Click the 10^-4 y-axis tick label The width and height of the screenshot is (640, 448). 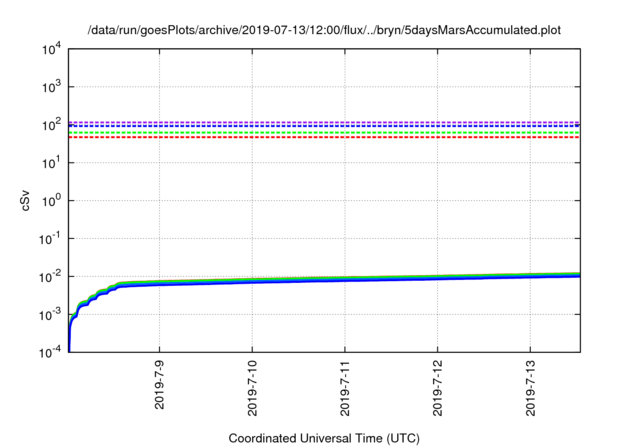point(50,352)
